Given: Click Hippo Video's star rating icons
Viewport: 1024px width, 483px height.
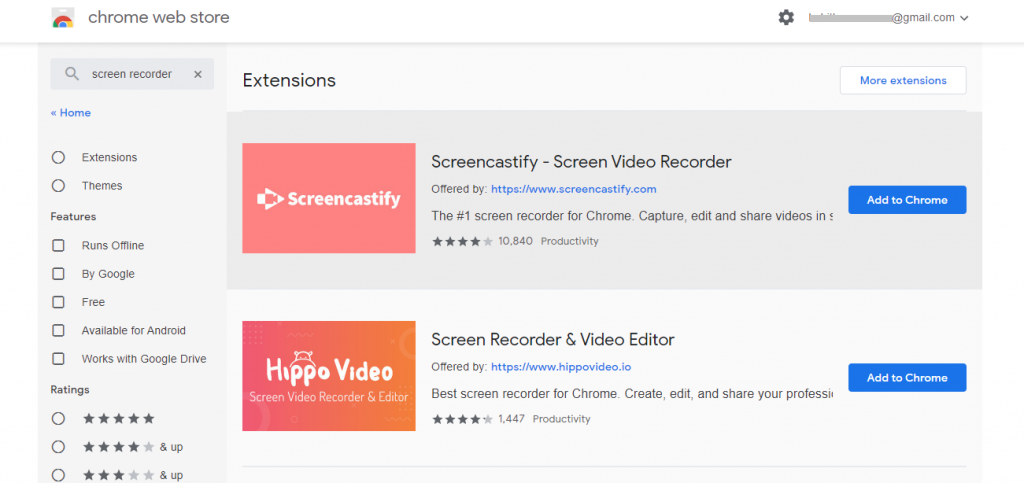Looking at the screenshot, I should [x=462, y=419].
